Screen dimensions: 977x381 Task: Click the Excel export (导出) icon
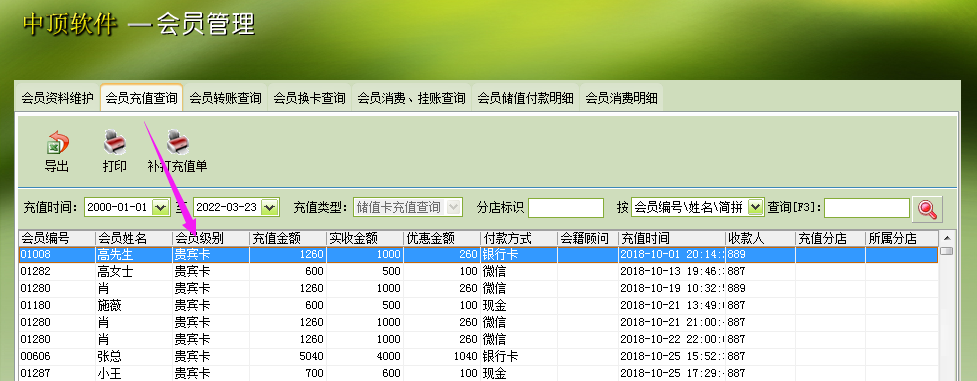tap(57, 143)
